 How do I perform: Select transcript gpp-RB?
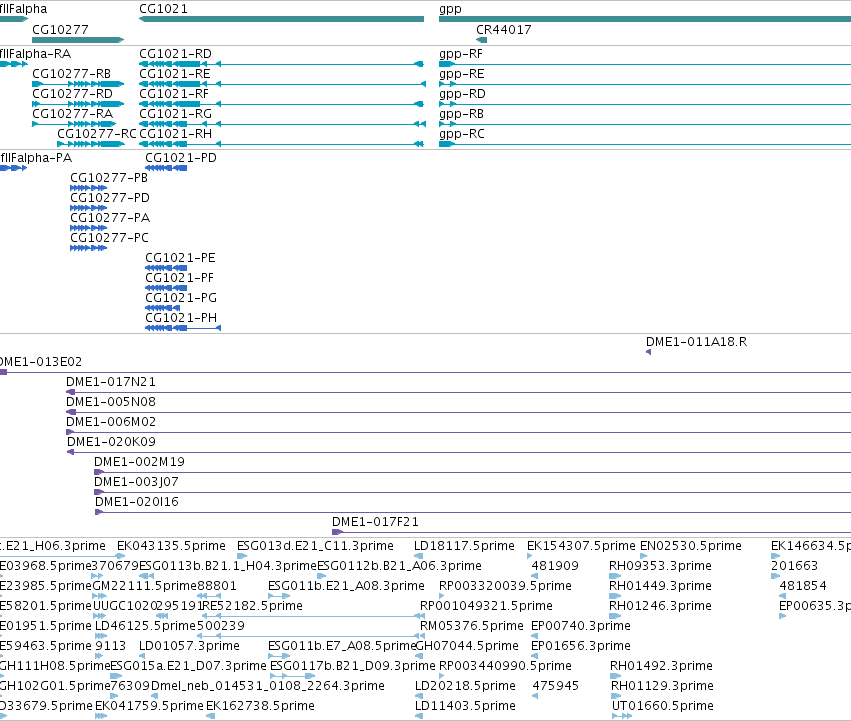(x=645, y=124)
